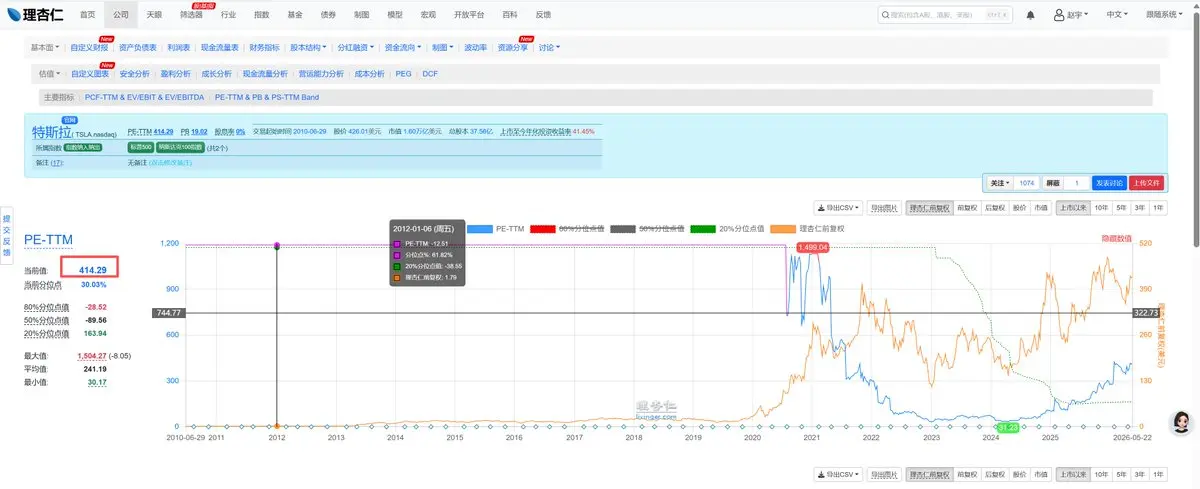Image resolution: width=1200 pixels, height=489 pixels.
Task: Select top 5年 time range
Action: point(1121,208)
